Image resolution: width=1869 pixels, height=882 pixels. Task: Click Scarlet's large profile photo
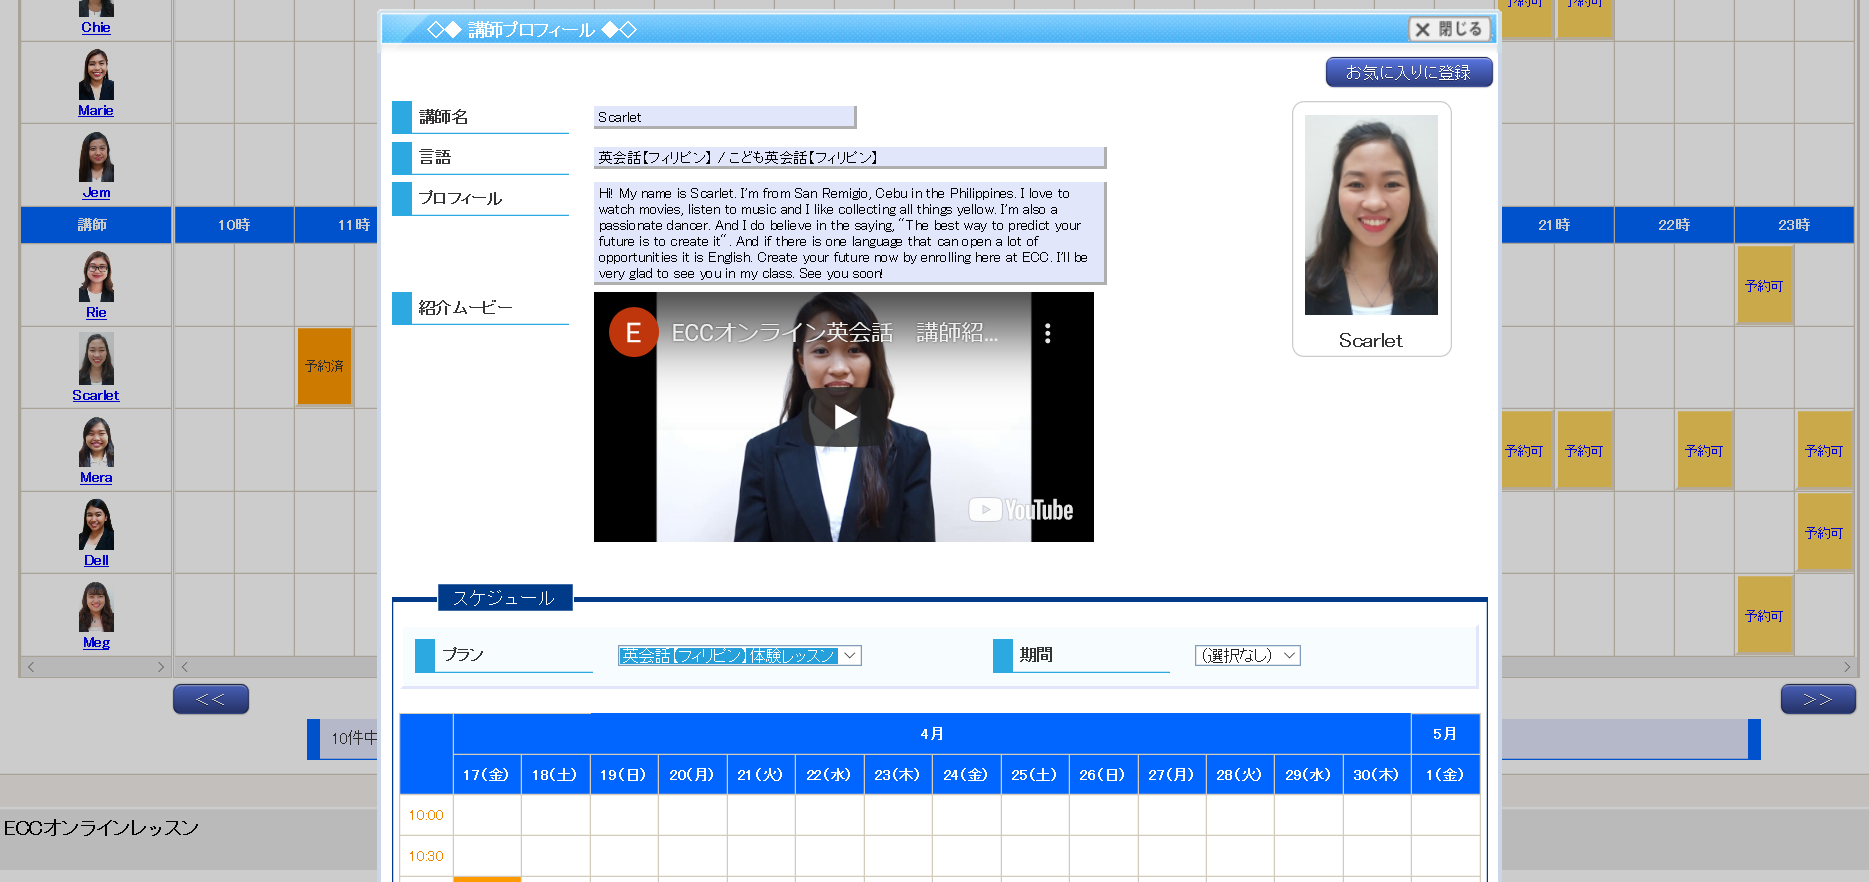click(1371, 215)
